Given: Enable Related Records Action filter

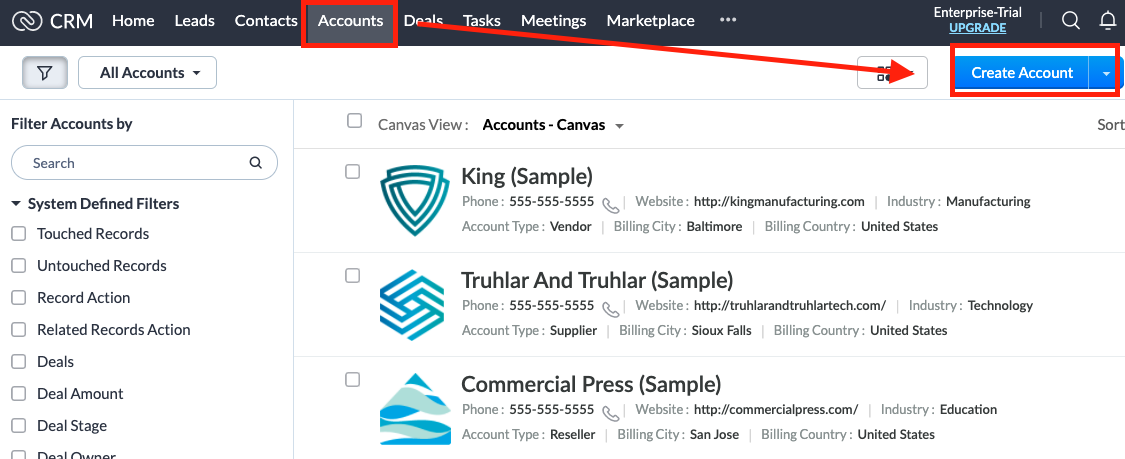Looking at the screenshot, I should [x=19, y=330].
